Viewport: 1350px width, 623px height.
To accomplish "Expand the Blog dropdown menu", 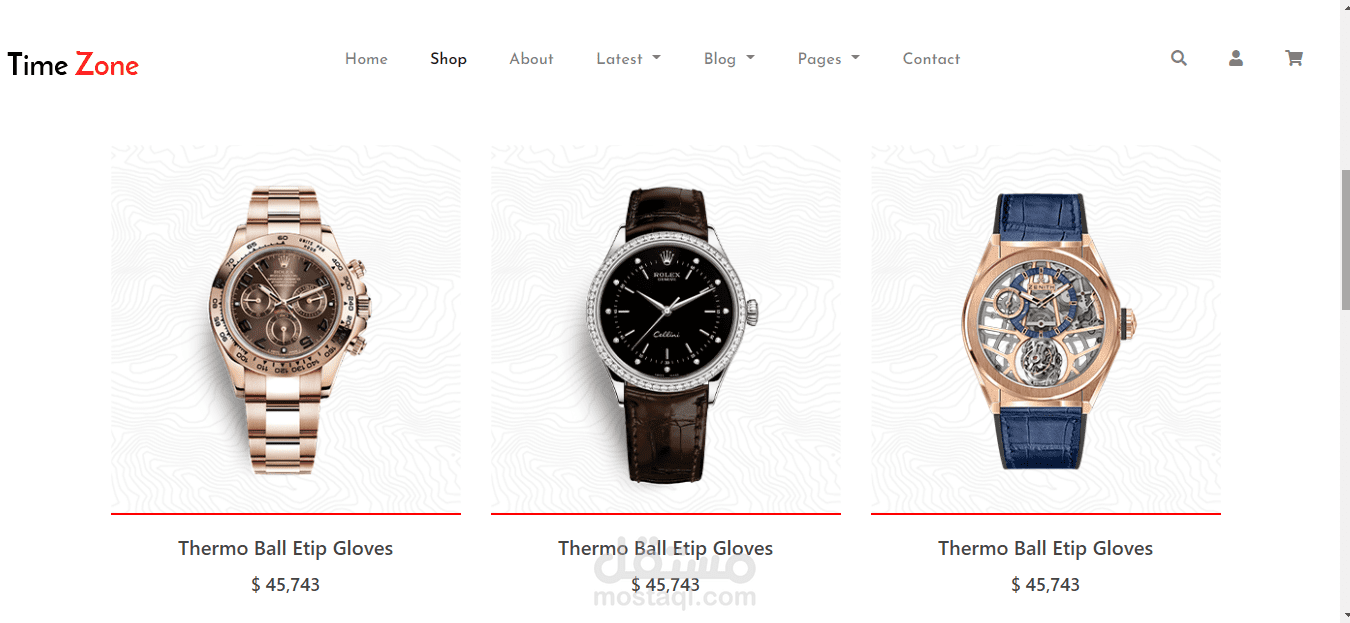I will coord(729,59).
